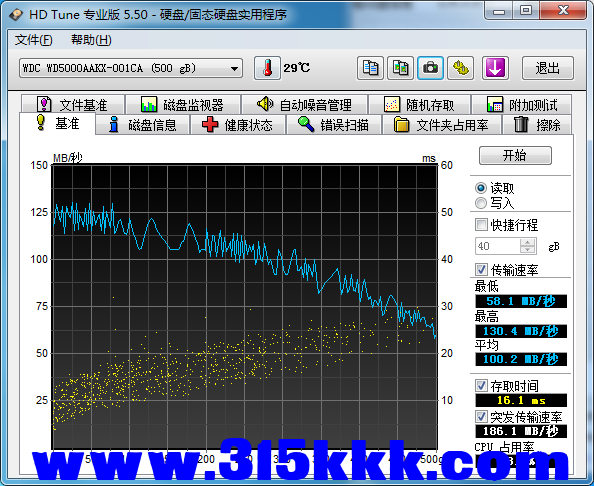Viewport: 594px width, 486px height.
Task: Save screenshot with the camera icon
Action: 430,68
